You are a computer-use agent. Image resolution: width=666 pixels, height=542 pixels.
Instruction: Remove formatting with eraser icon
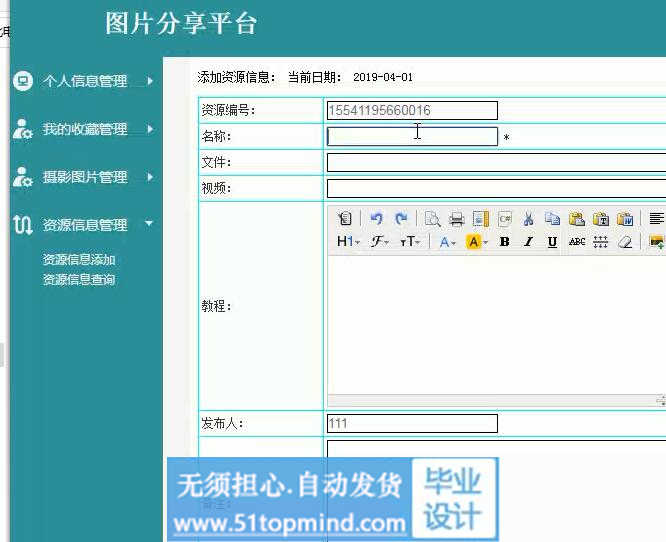(x=625, y=242)
